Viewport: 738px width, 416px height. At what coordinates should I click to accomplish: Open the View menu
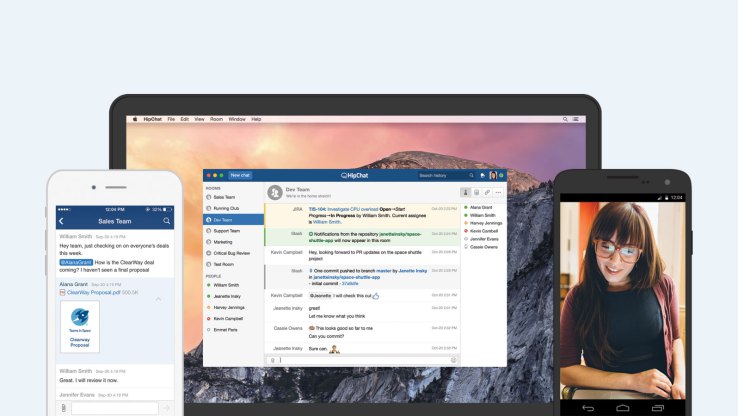point(200,120)
